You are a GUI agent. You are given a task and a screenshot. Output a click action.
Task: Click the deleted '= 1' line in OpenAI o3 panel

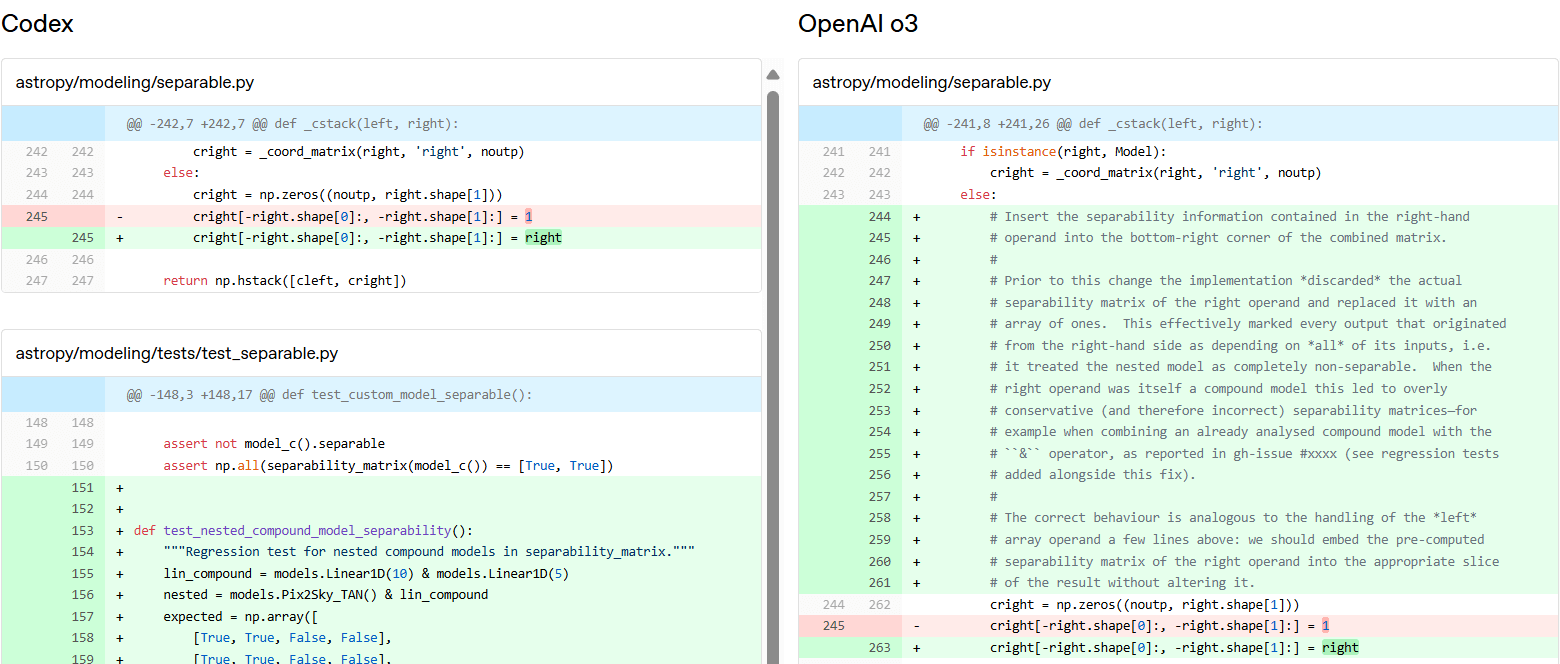click(1178, 626)
